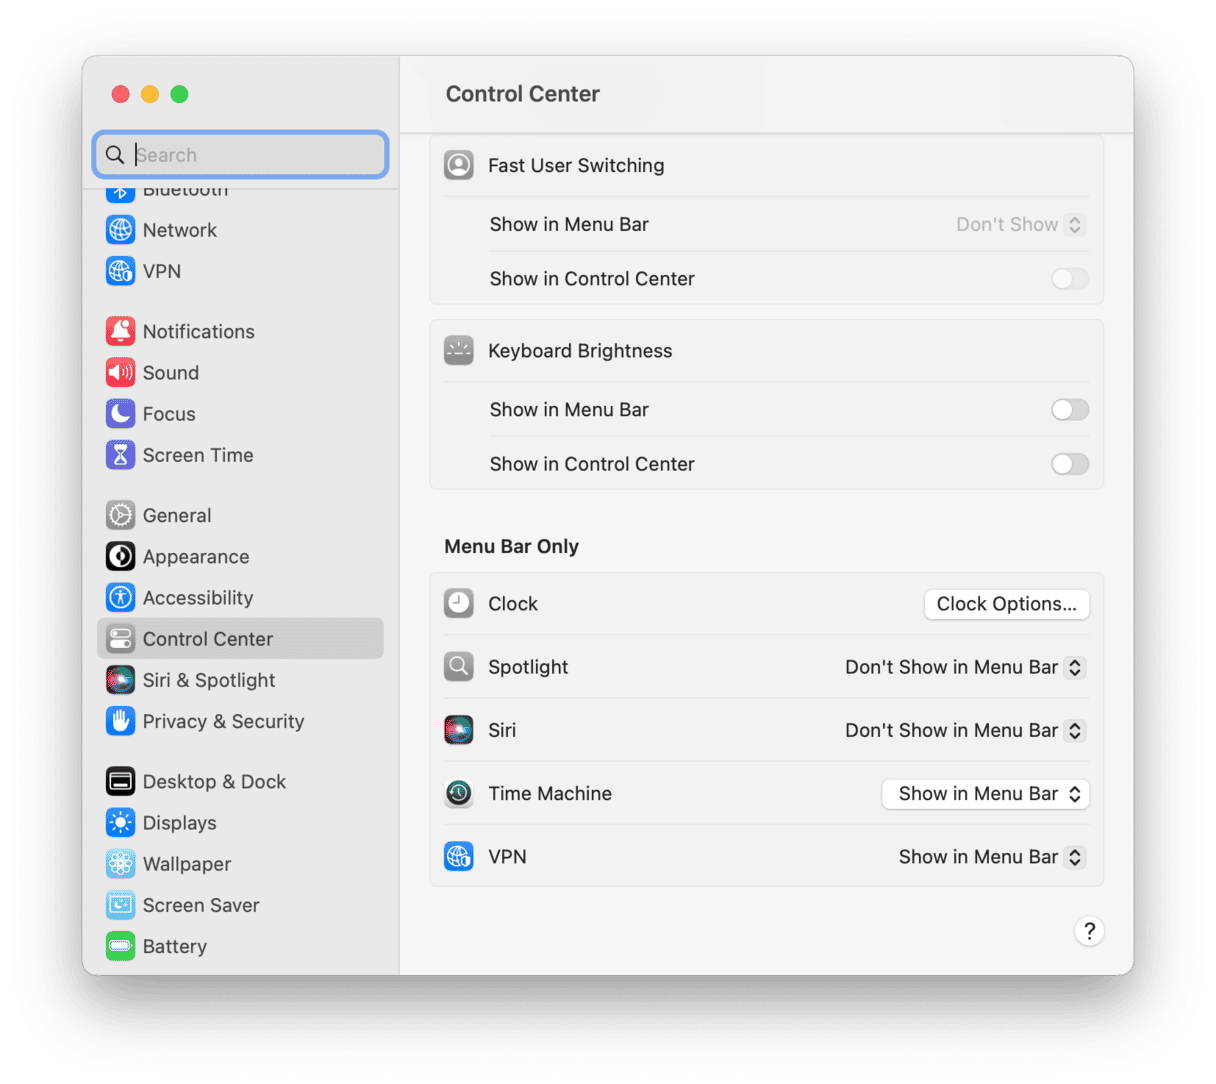Image resolution: width=1216 pixels, height=1084 pixels.
Task: Click the Time Machine icon
Action: click(459, 793)
